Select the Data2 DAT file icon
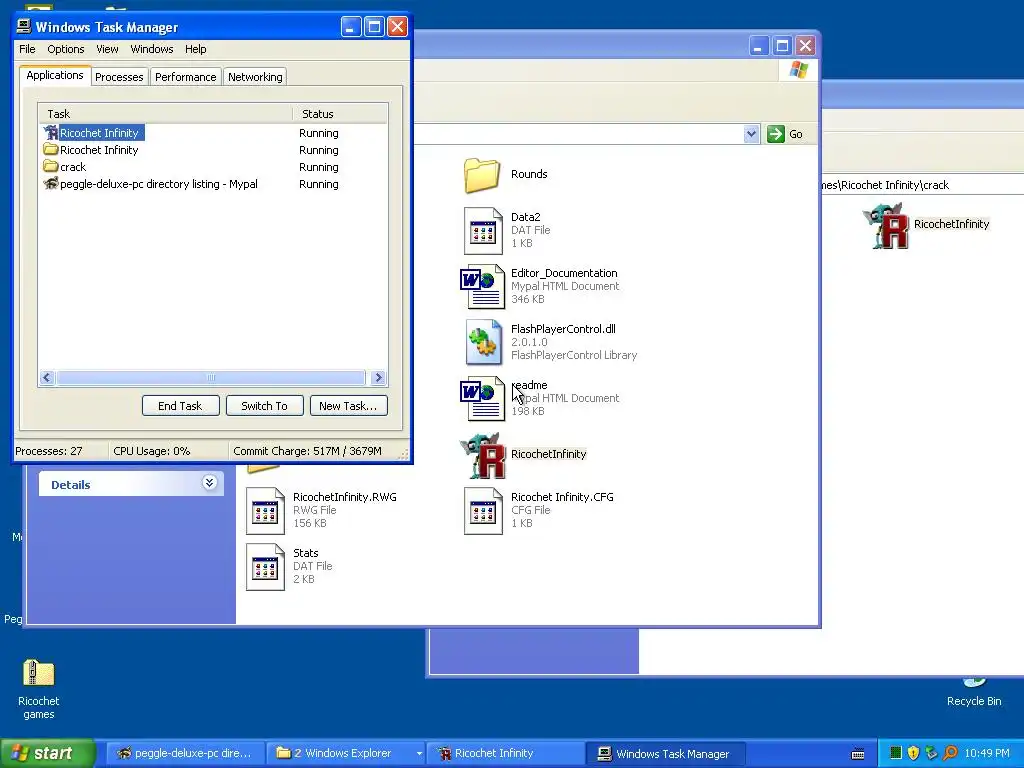Screen dimensions: 1024x768 click(483, 231)
